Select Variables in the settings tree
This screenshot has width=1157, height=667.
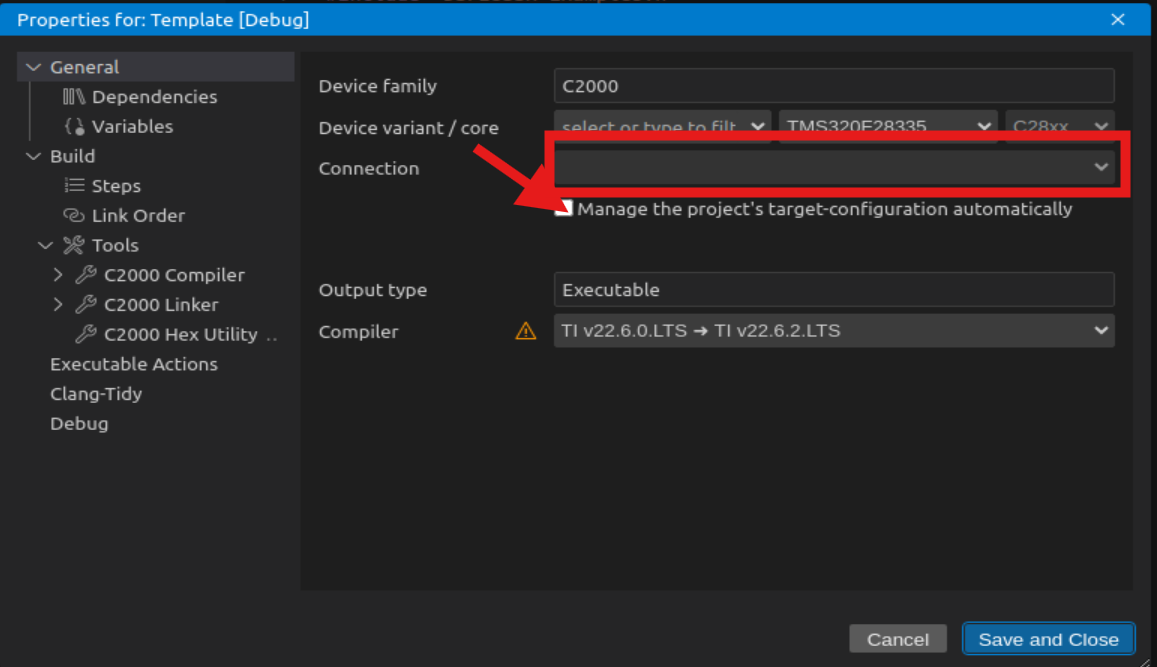(x=132, y=126)
